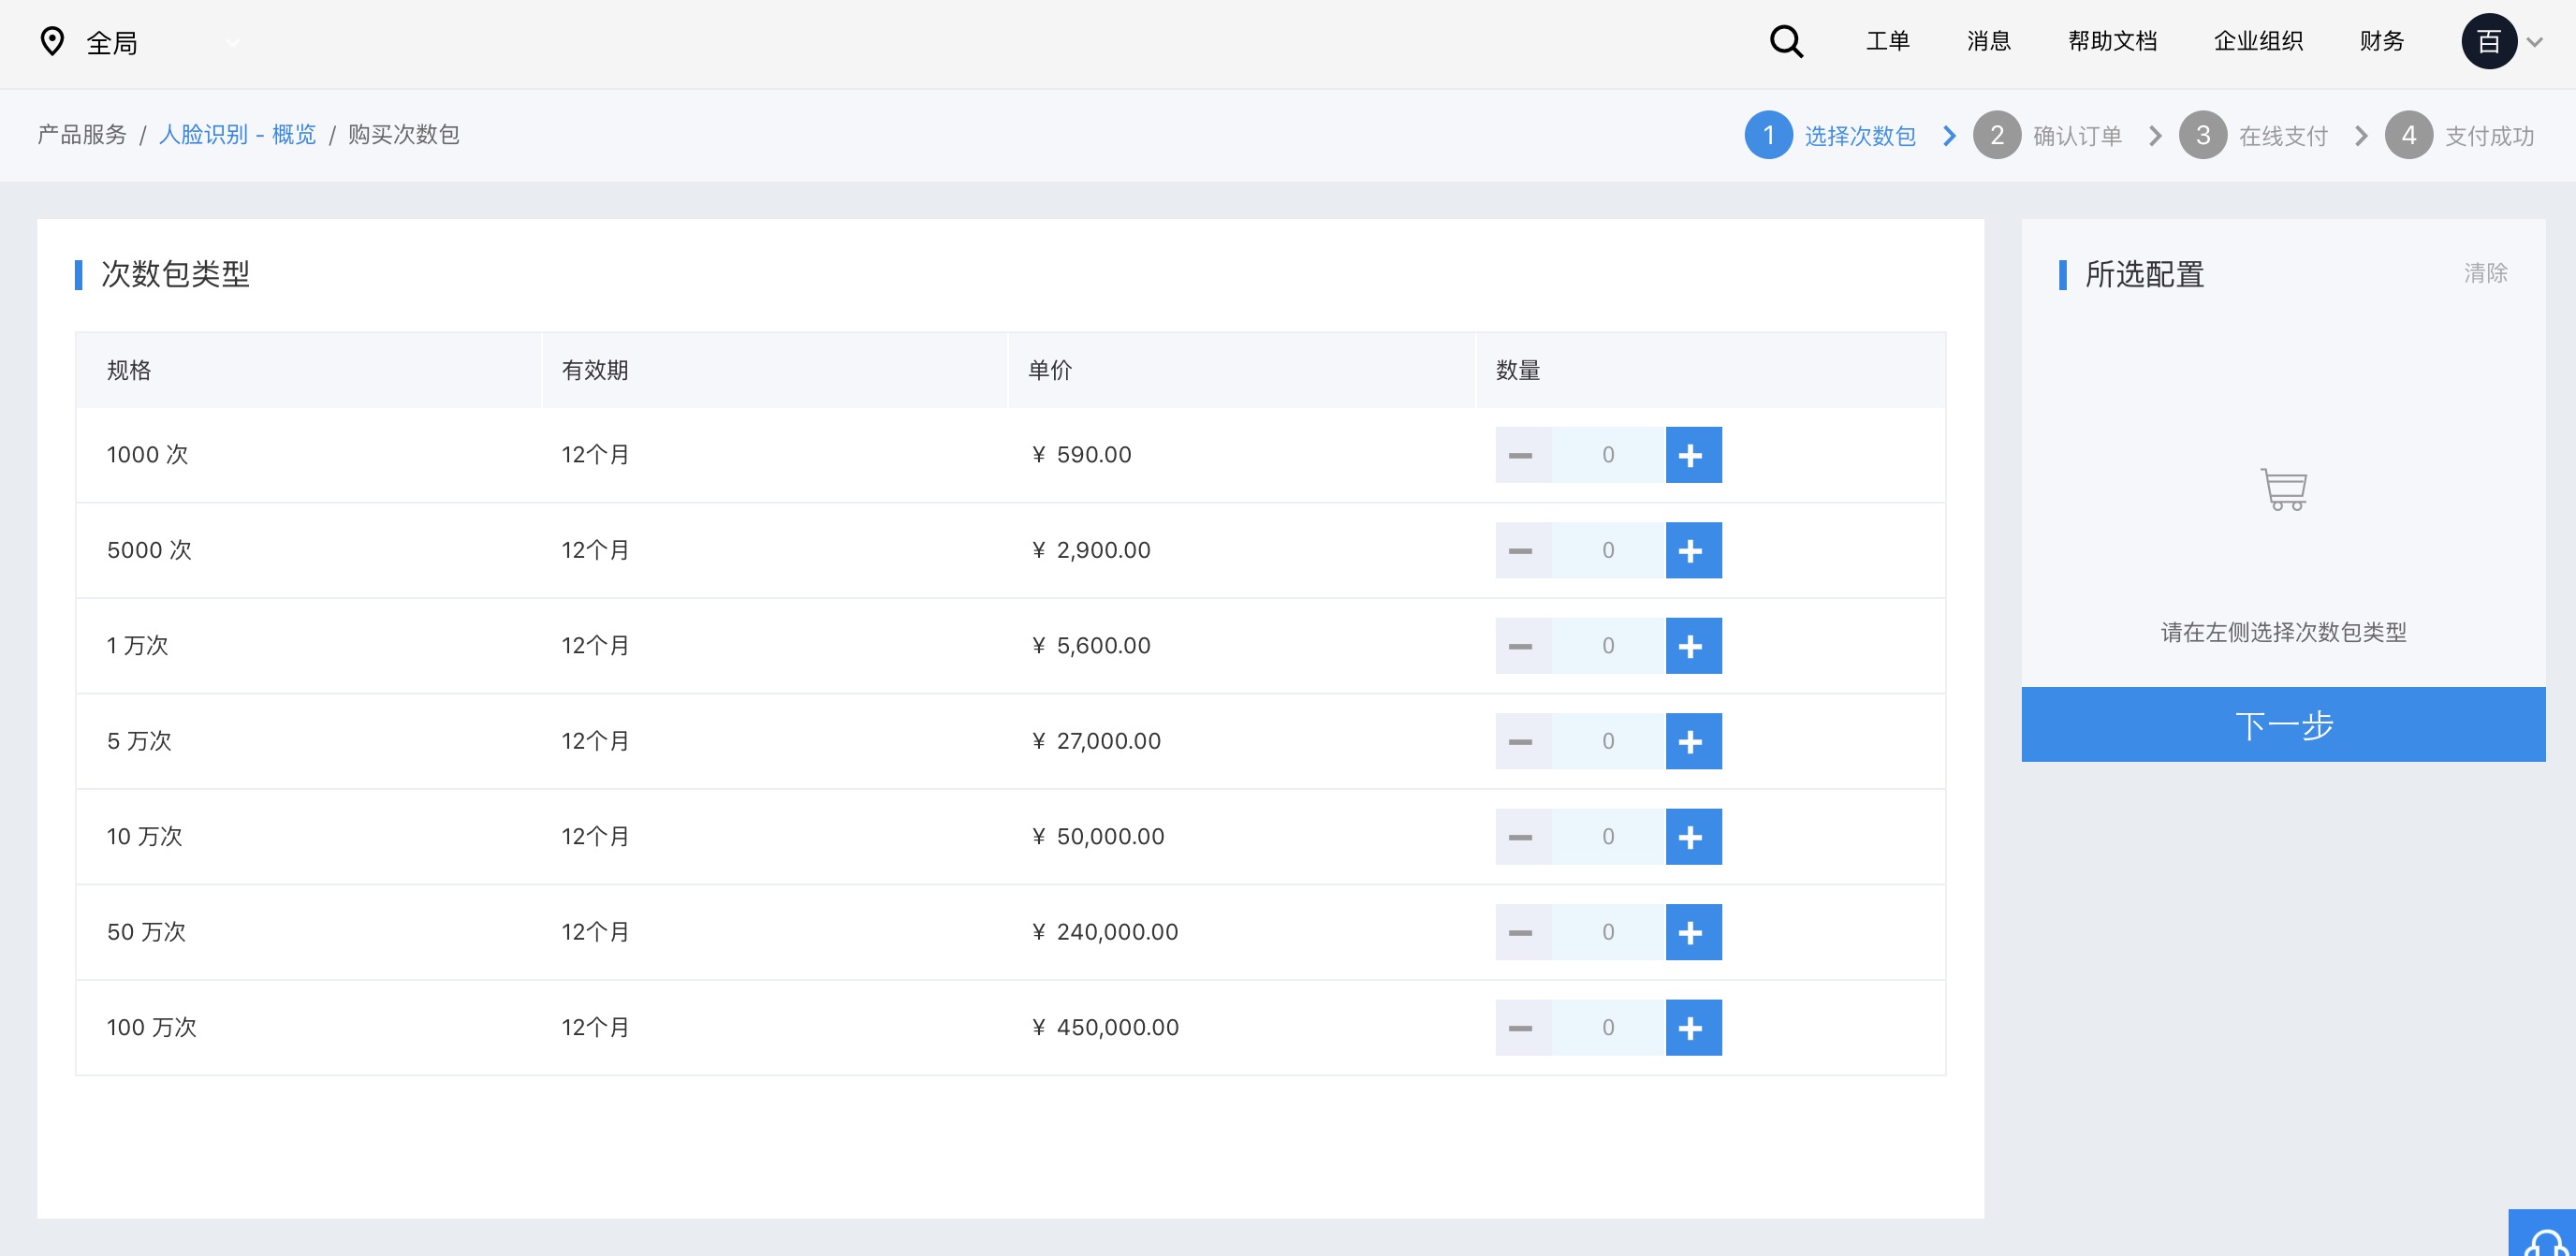Click the search magnifier icon
The image size is (2576, 1256).
pos(1786,42)
